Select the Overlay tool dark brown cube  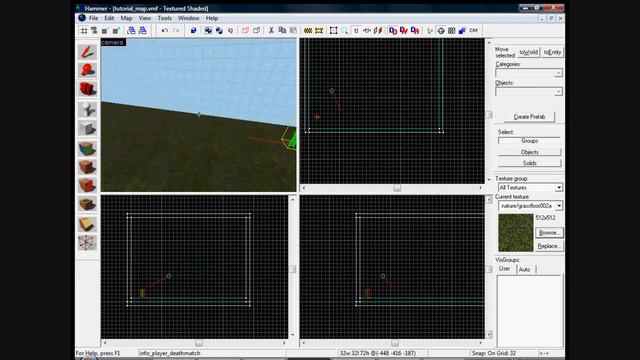(87, 204)
